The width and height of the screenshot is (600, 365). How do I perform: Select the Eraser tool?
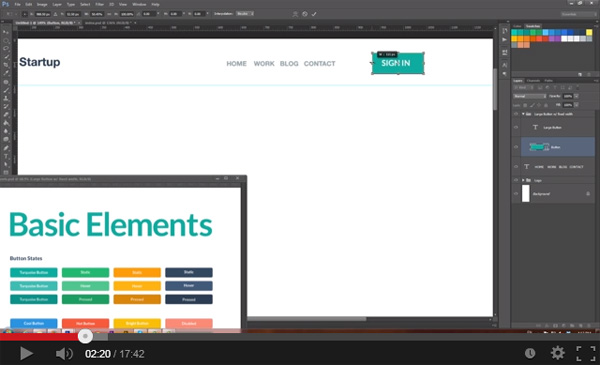coord(6,115)
